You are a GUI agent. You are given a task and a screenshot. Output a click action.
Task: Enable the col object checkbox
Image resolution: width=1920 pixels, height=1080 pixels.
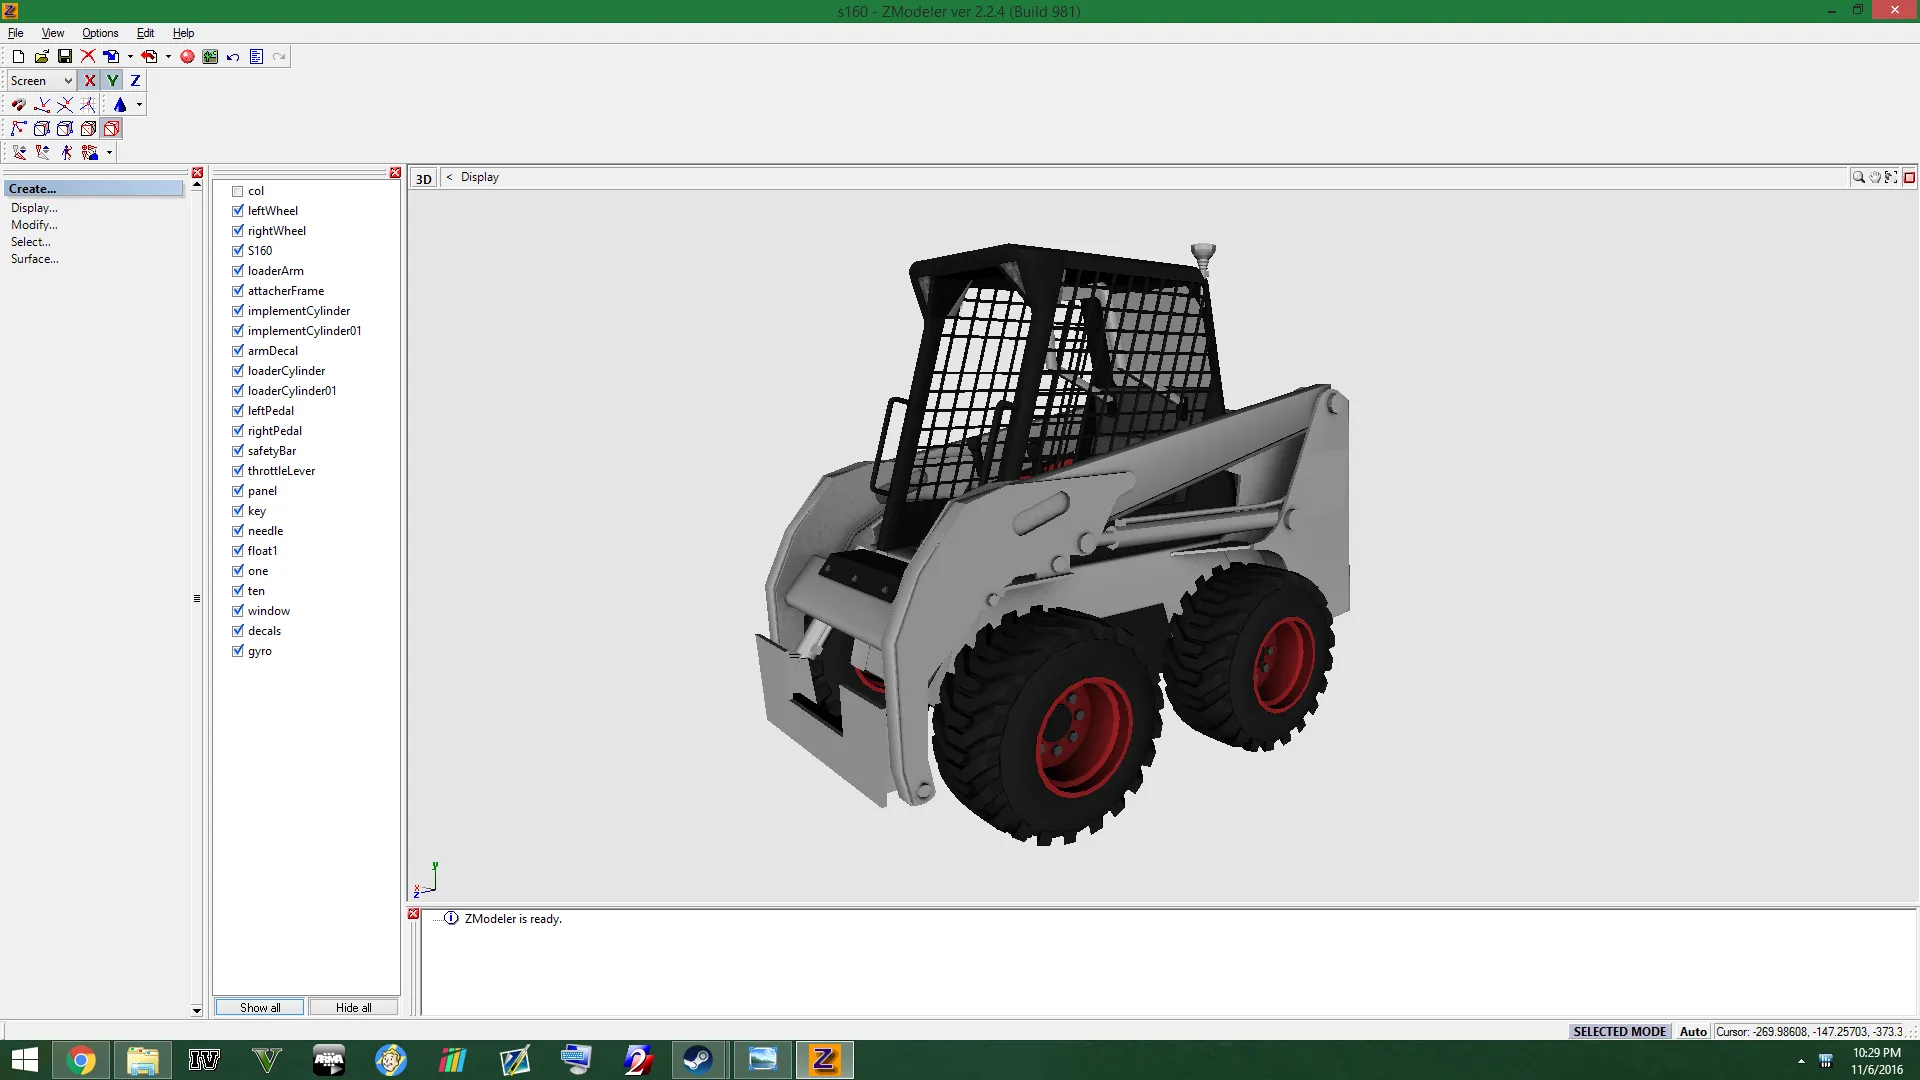(238, 191)
